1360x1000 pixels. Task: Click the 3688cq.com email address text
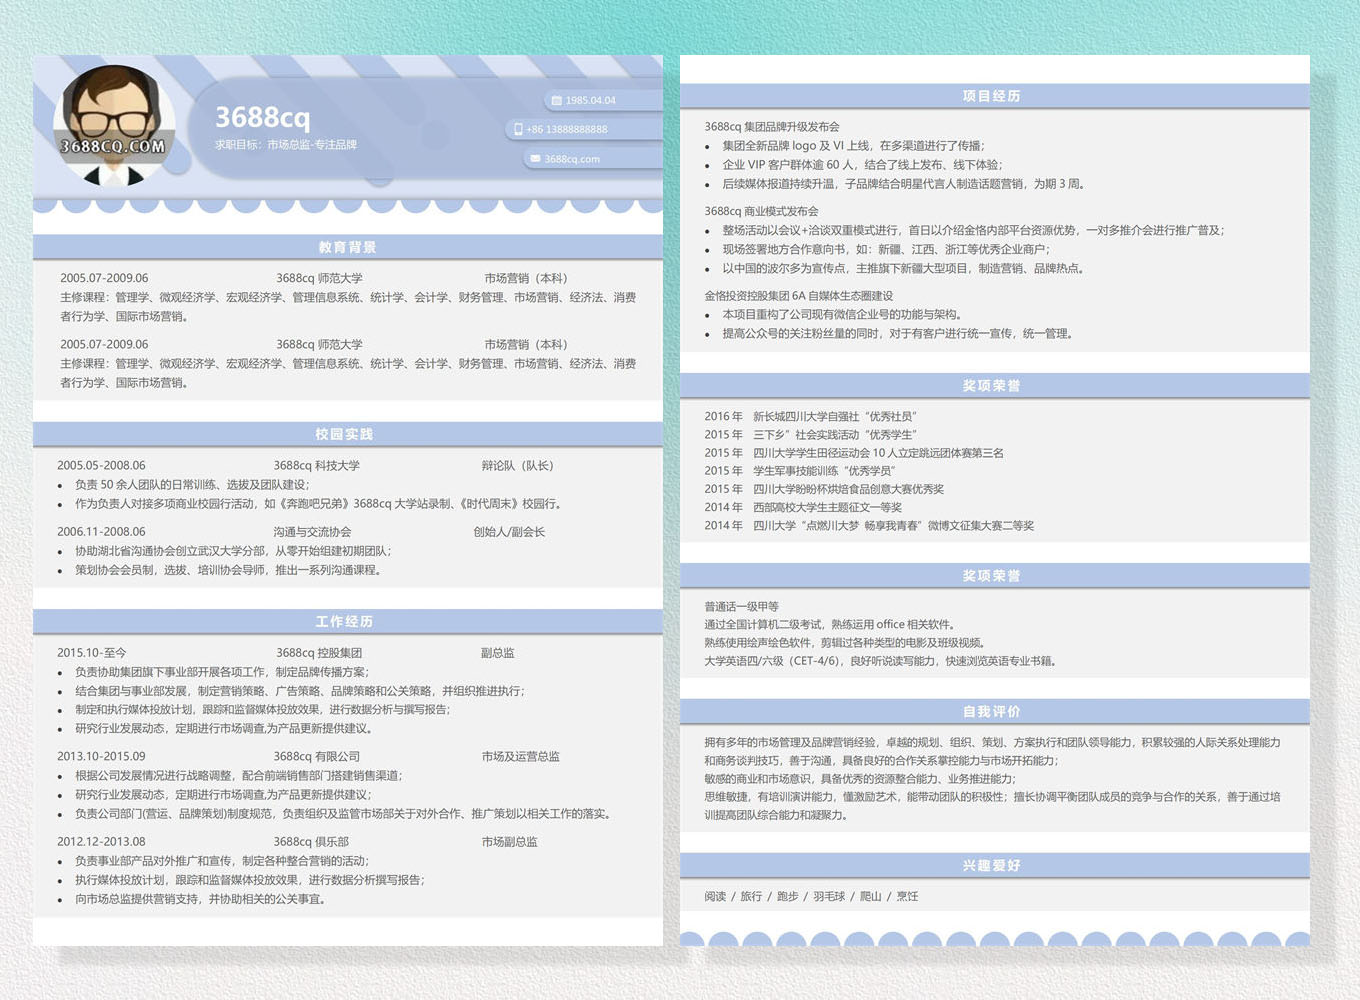[572, 159]
